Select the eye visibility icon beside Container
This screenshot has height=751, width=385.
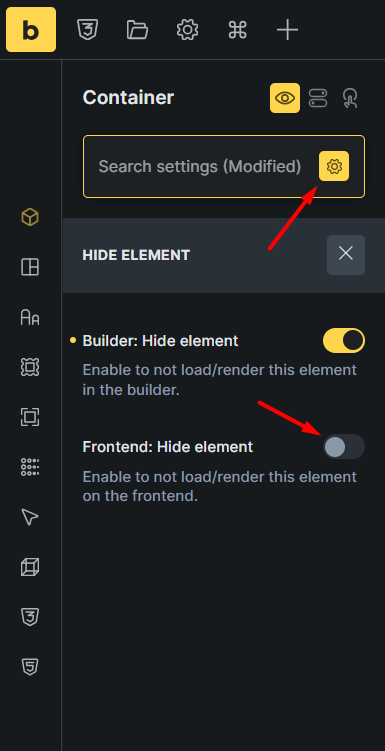285,98
